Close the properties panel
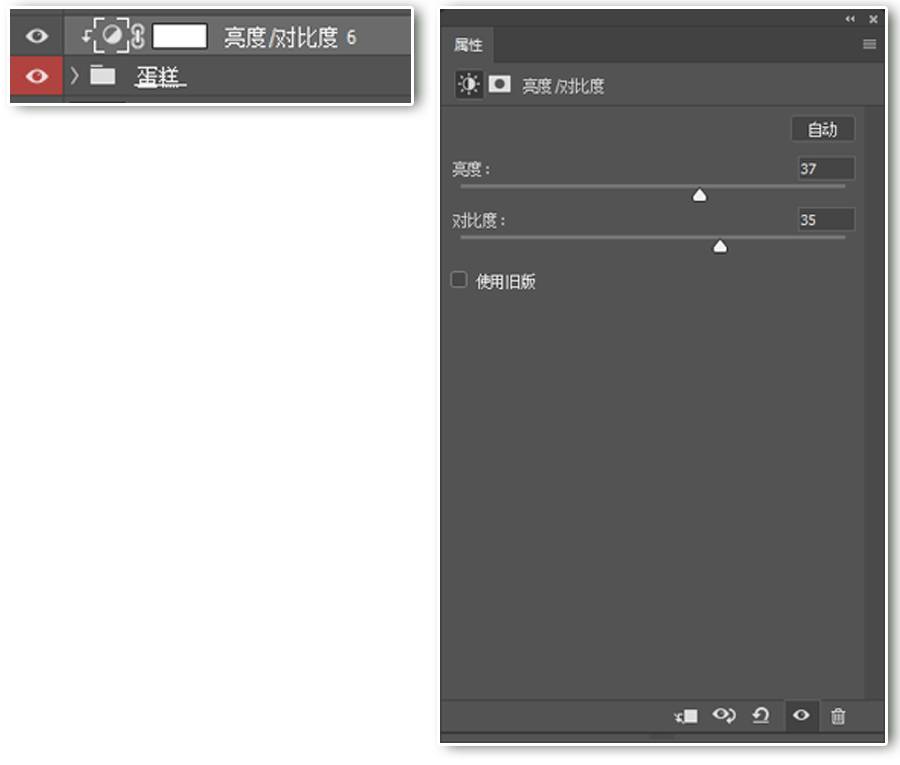900x765 pixels. click(x=873, y=19)
